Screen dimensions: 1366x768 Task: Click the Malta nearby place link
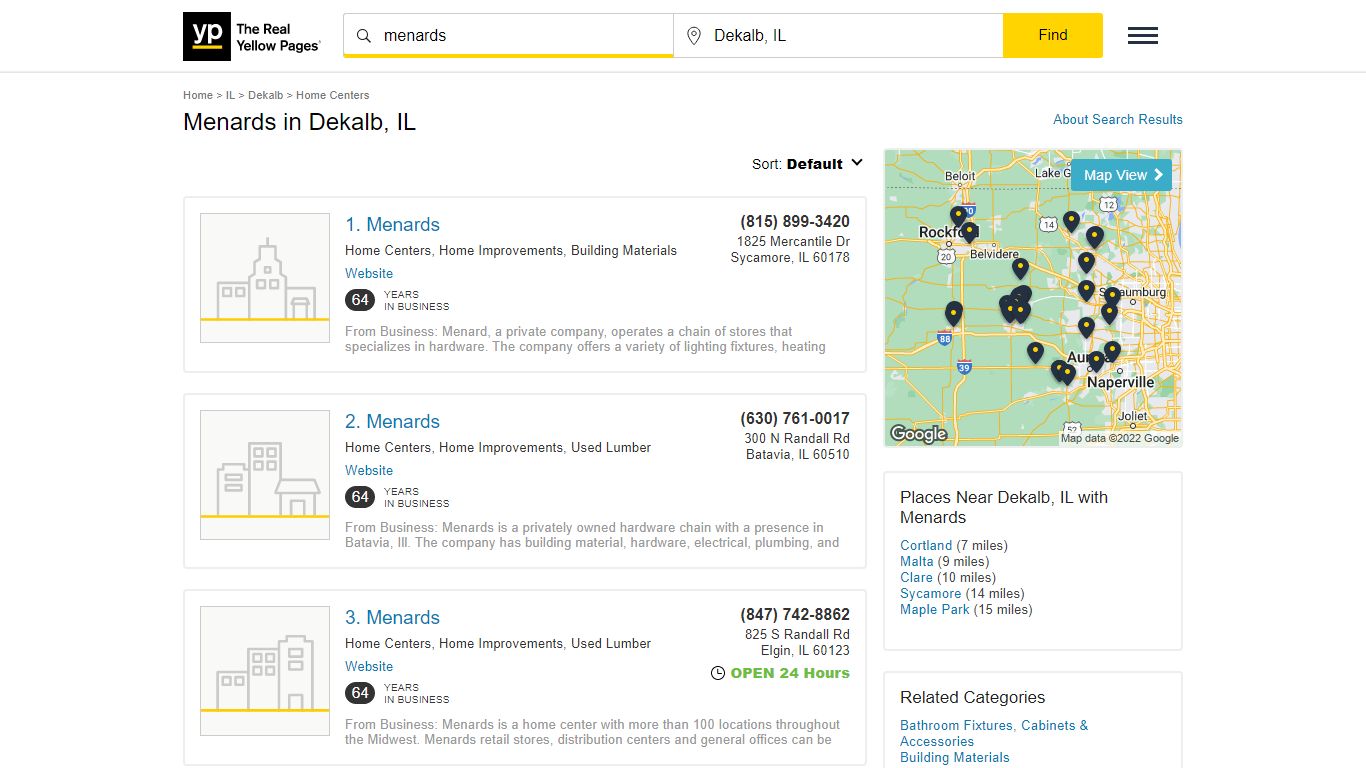pos(916,561)
